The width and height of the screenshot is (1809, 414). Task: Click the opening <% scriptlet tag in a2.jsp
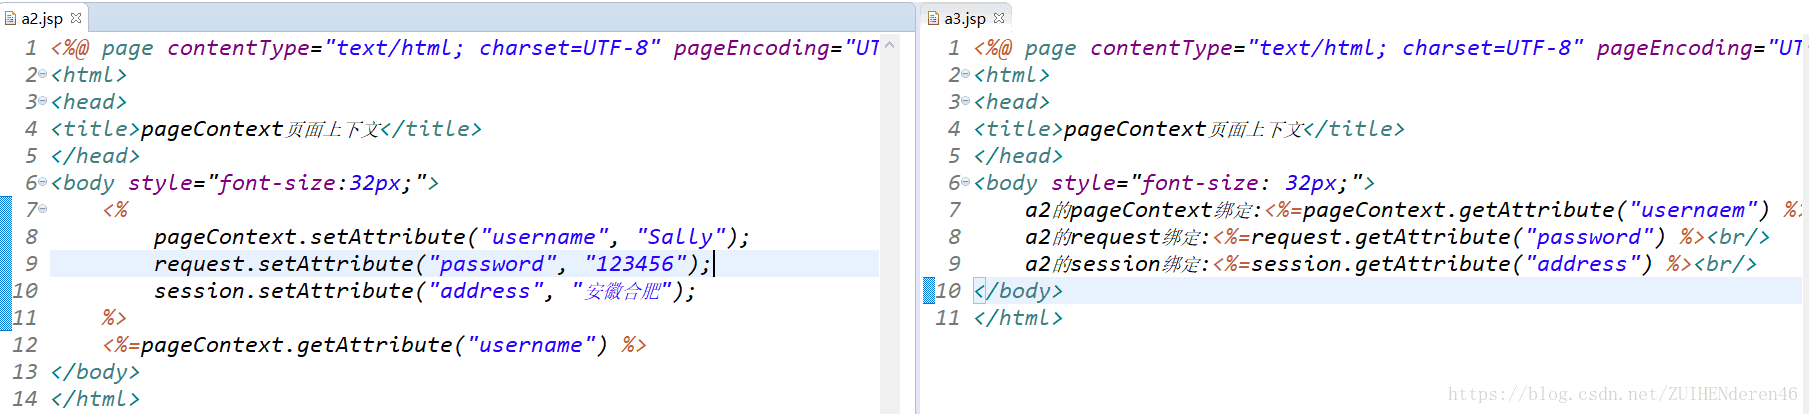tap(115, 210)
